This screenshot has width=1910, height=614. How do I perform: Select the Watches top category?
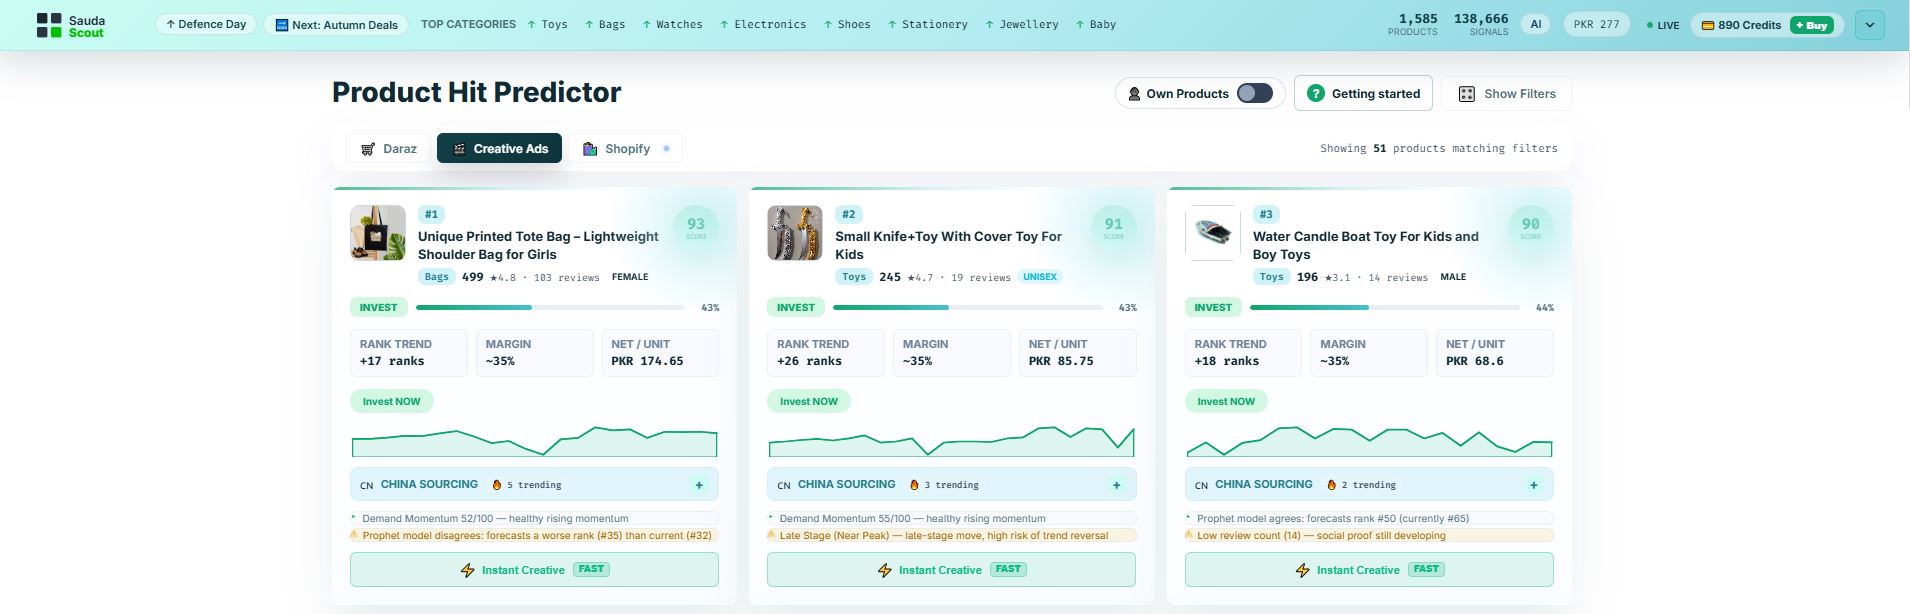point(672,24)
